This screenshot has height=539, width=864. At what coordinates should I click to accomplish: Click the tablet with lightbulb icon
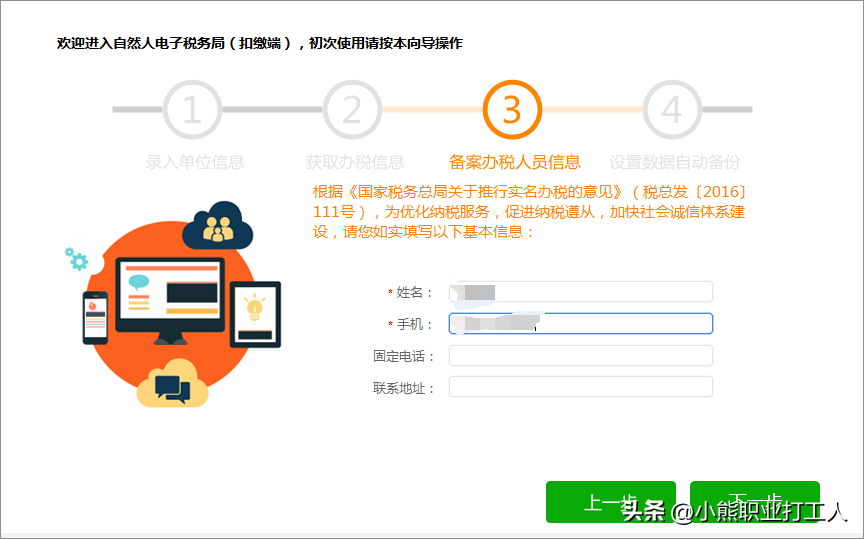click(255, 314)
